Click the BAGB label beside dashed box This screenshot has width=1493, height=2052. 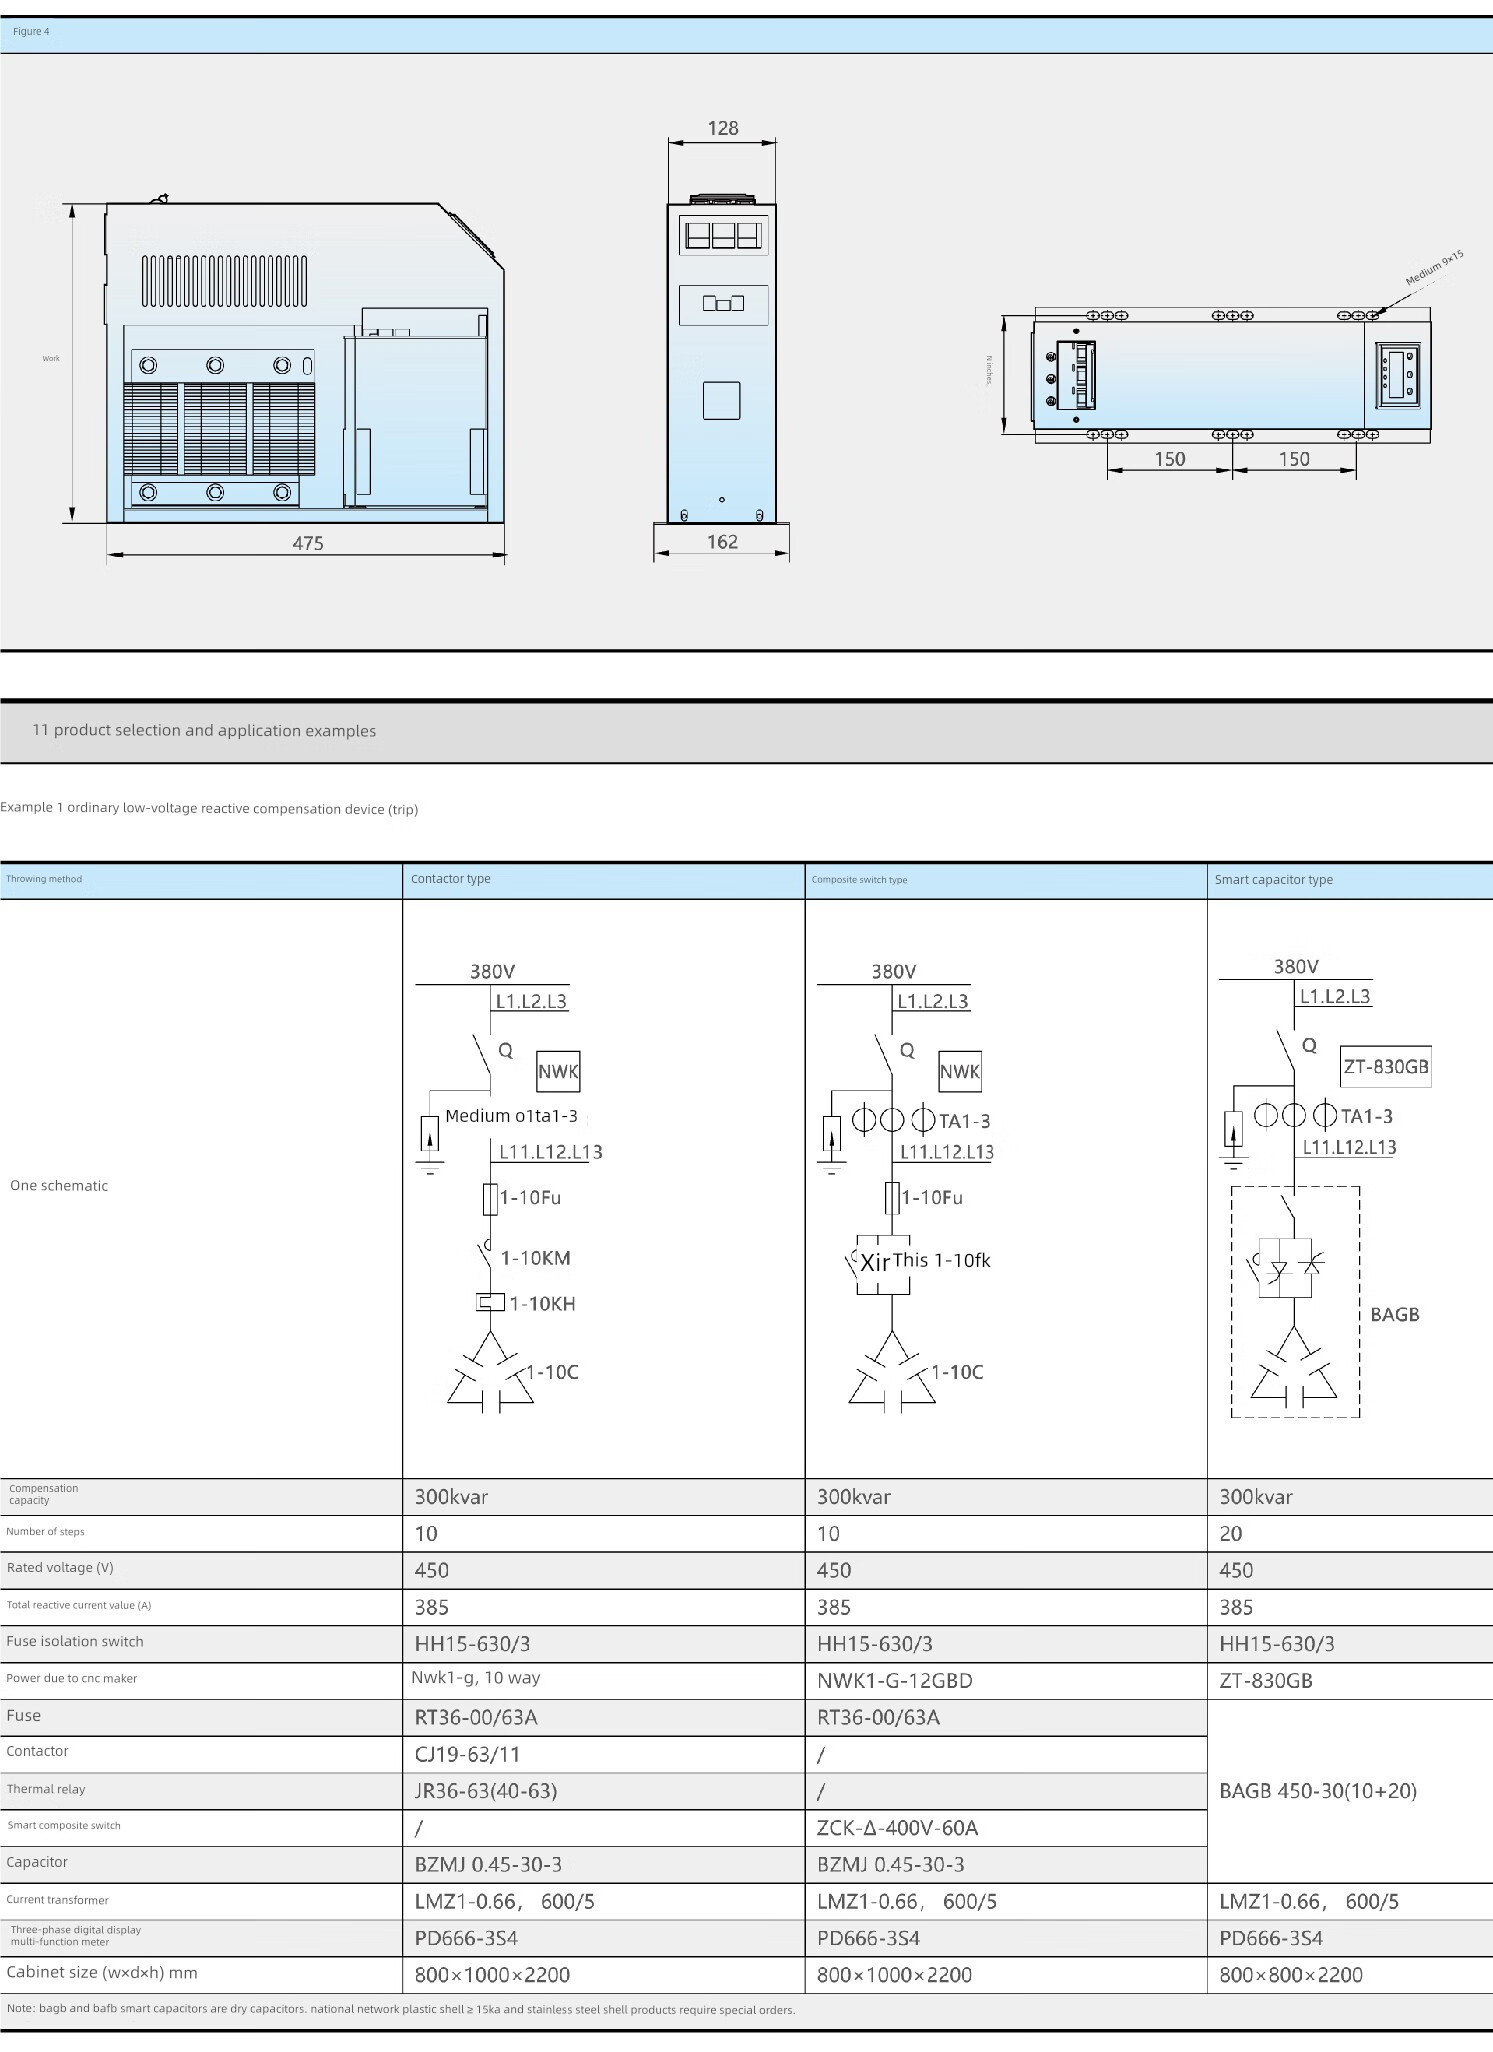pyautogui.click(x=1394, y=1314)
